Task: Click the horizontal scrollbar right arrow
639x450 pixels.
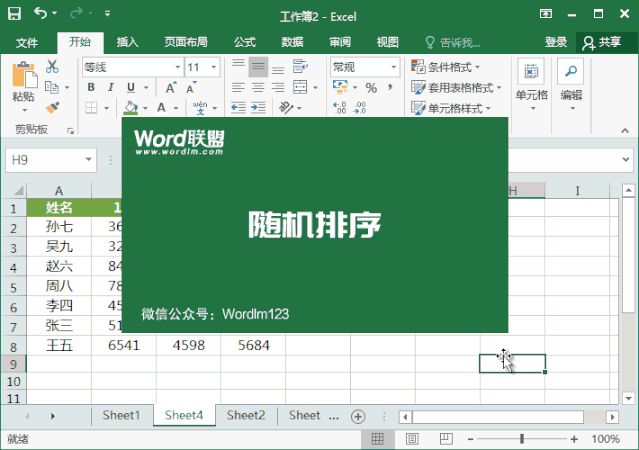Action: pyautogui.click(x=612, y=417)
